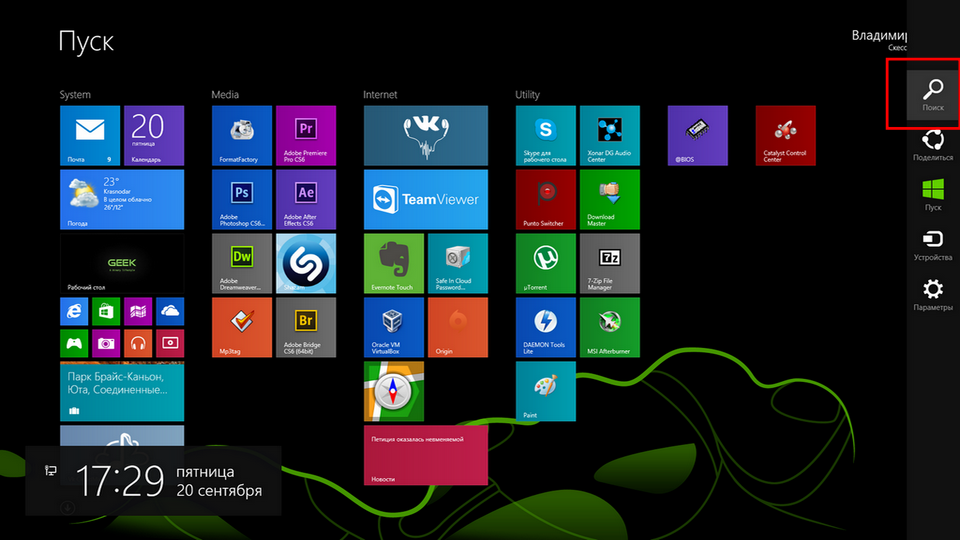This screenshot has width=960, height=540.
Task: Click the Utility group heading
Action: click(527, 94)
